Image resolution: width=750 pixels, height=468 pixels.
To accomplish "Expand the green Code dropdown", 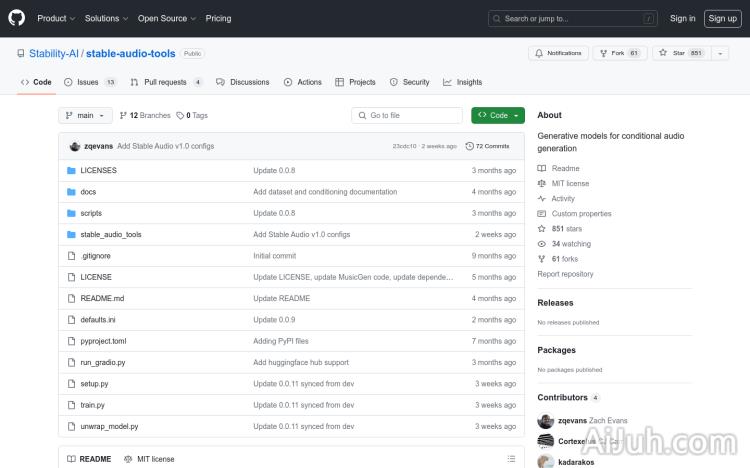I will [497, 116].
